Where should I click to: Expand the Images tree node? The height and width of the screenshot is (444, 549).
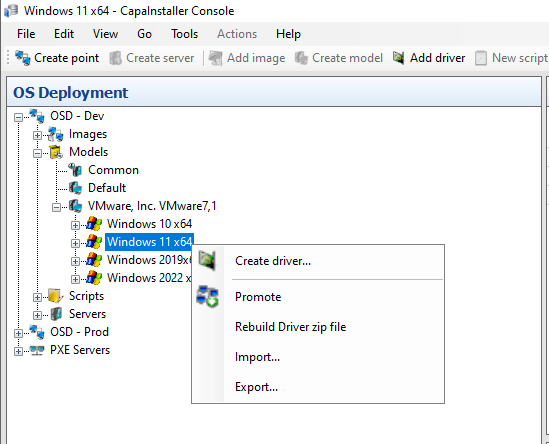(37, 135)
